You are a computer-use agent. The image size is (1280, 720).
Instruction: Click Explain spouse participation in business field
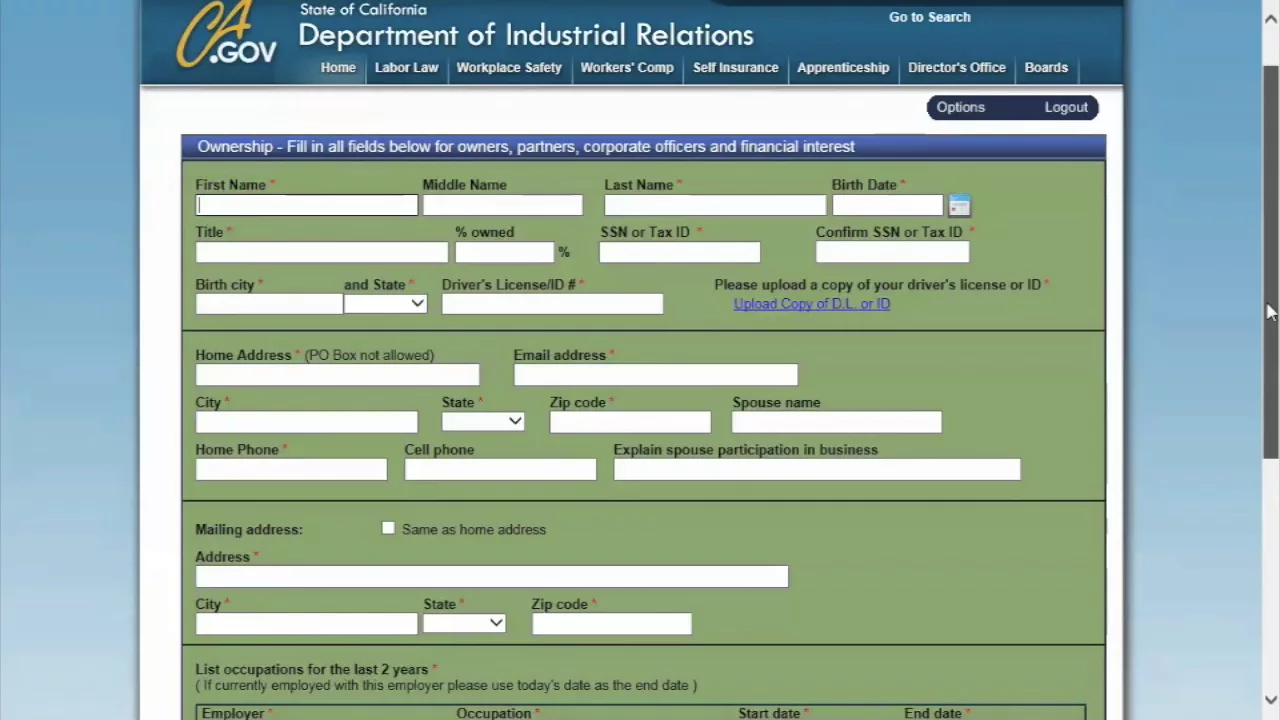[817, 469]
